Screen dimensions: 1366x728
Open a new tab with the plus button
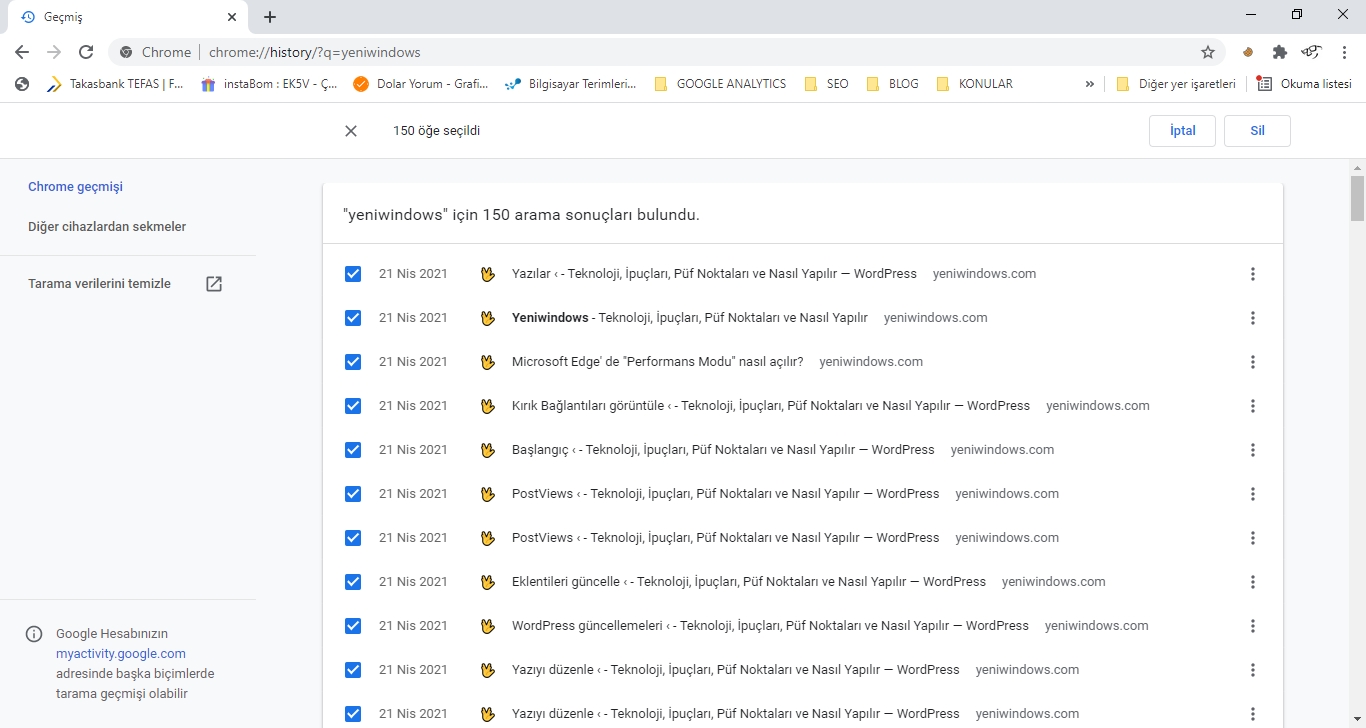[x=270, y=17]
